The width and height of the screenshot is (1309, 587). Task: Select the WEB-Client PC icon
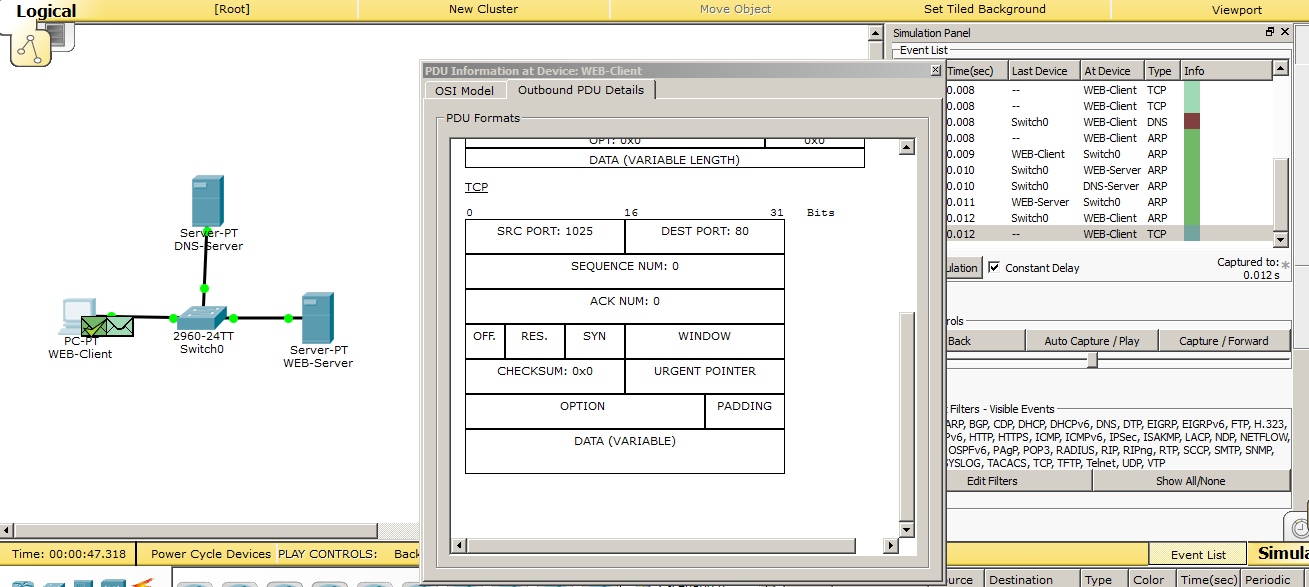coord(79,317)
